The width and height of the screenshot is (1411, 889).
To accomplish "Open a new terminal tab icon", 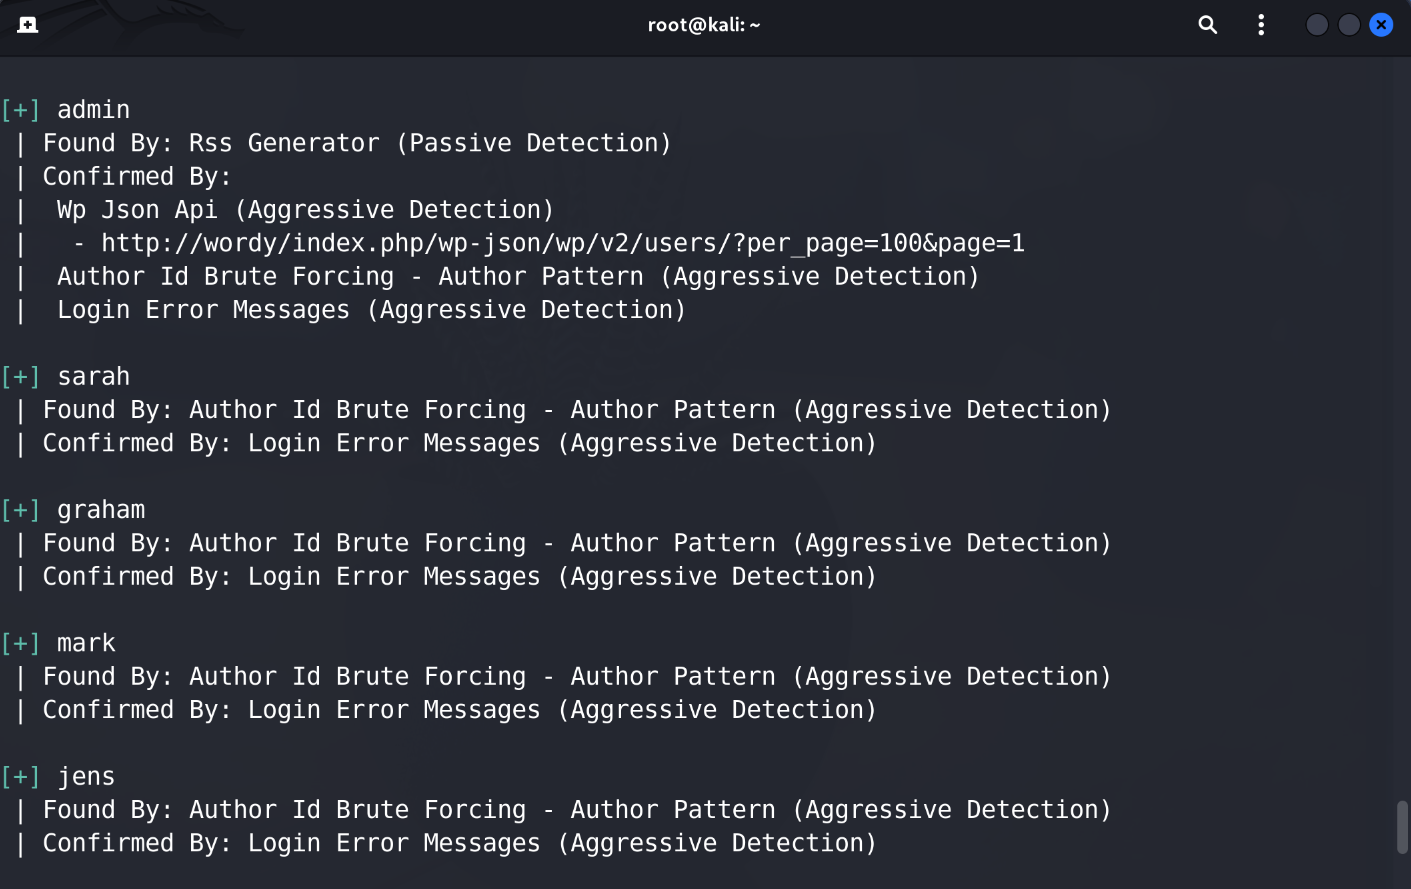I will point(28,25).
